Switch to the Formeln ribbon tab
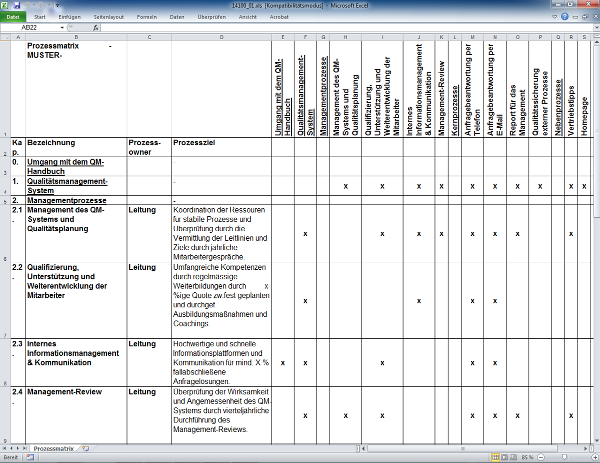The image size is (600, 463). (x=146, y=17)
